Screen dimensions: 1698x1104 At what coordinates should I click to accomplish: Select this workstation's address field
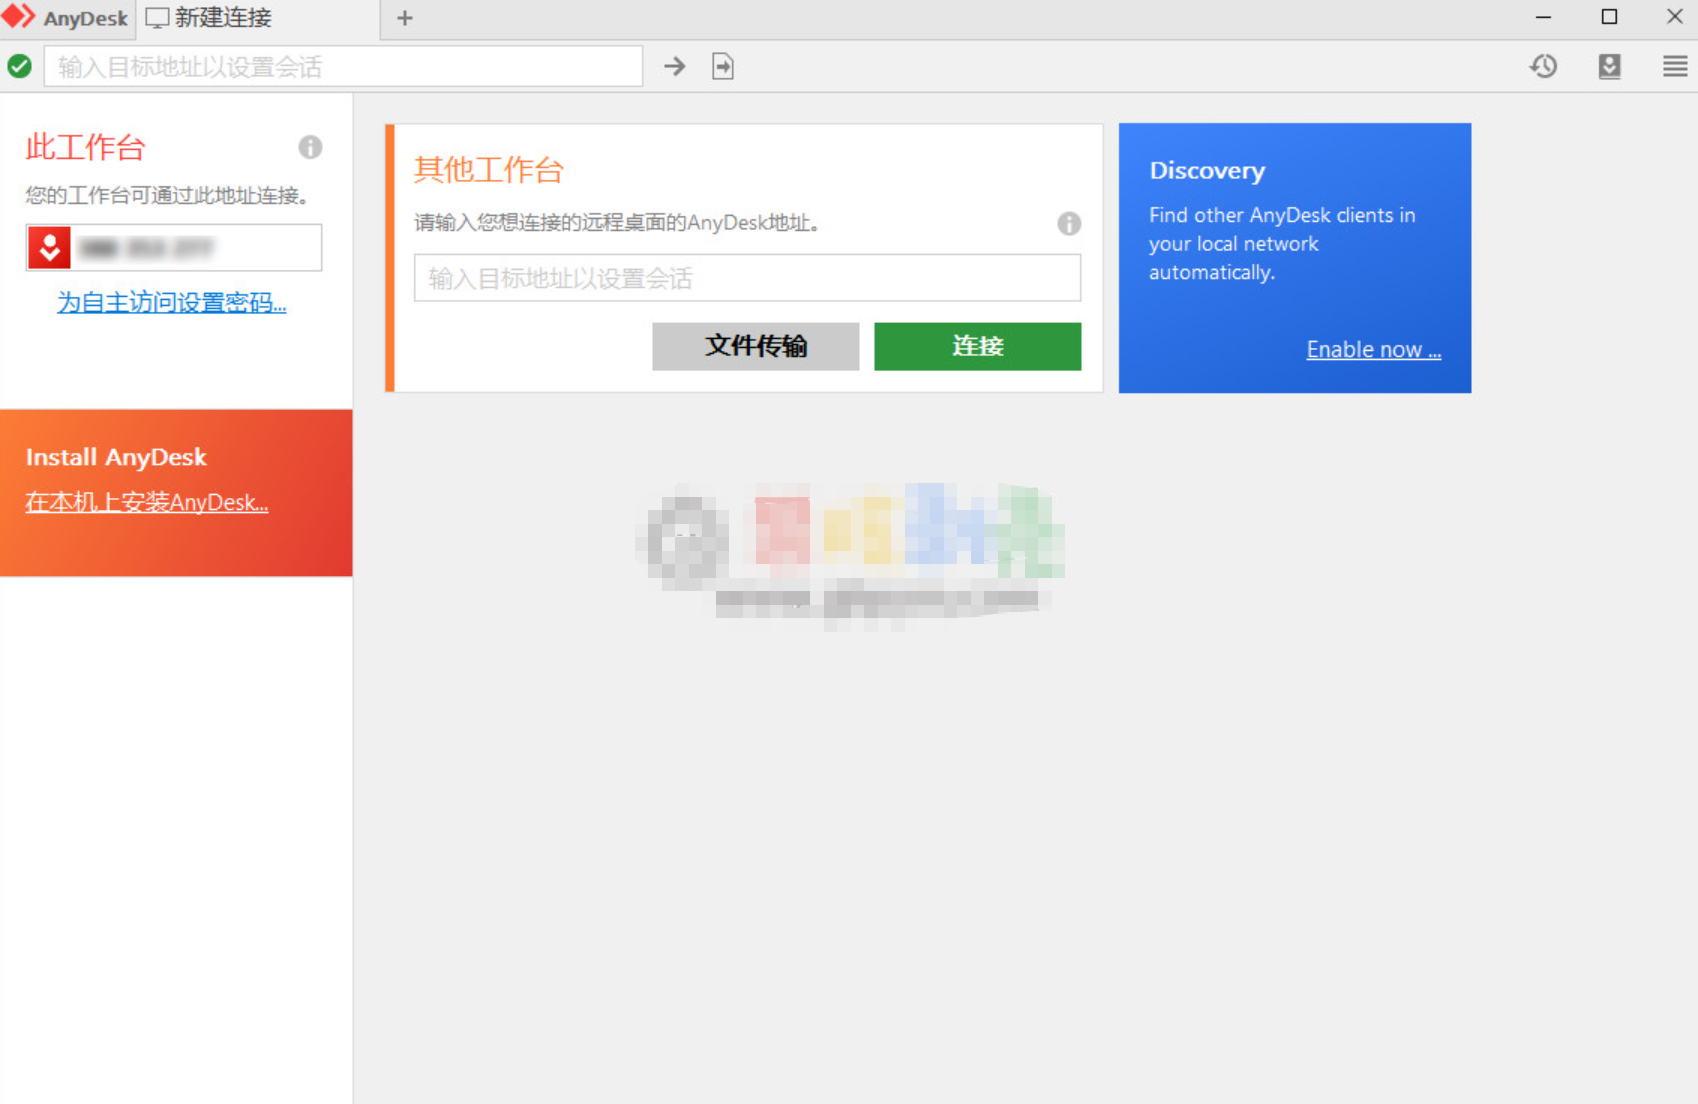pos(195,247)
